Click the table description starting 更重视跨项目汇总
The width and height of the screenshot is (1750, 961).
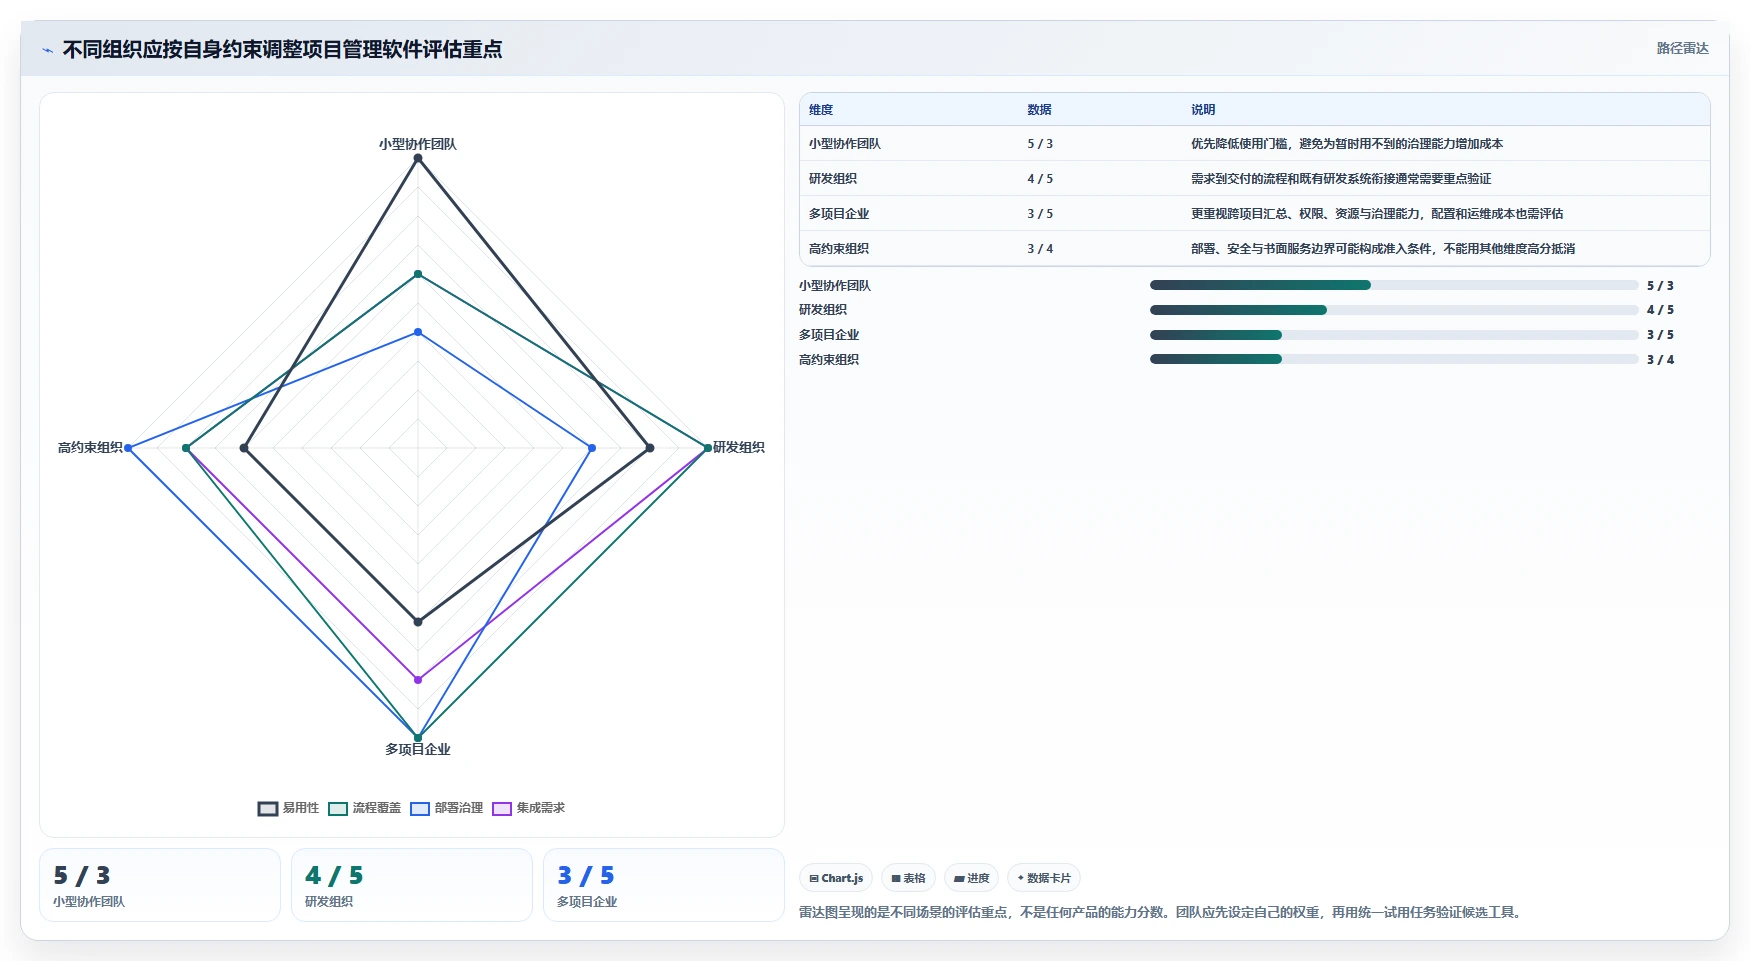(x=1377, y=214)
